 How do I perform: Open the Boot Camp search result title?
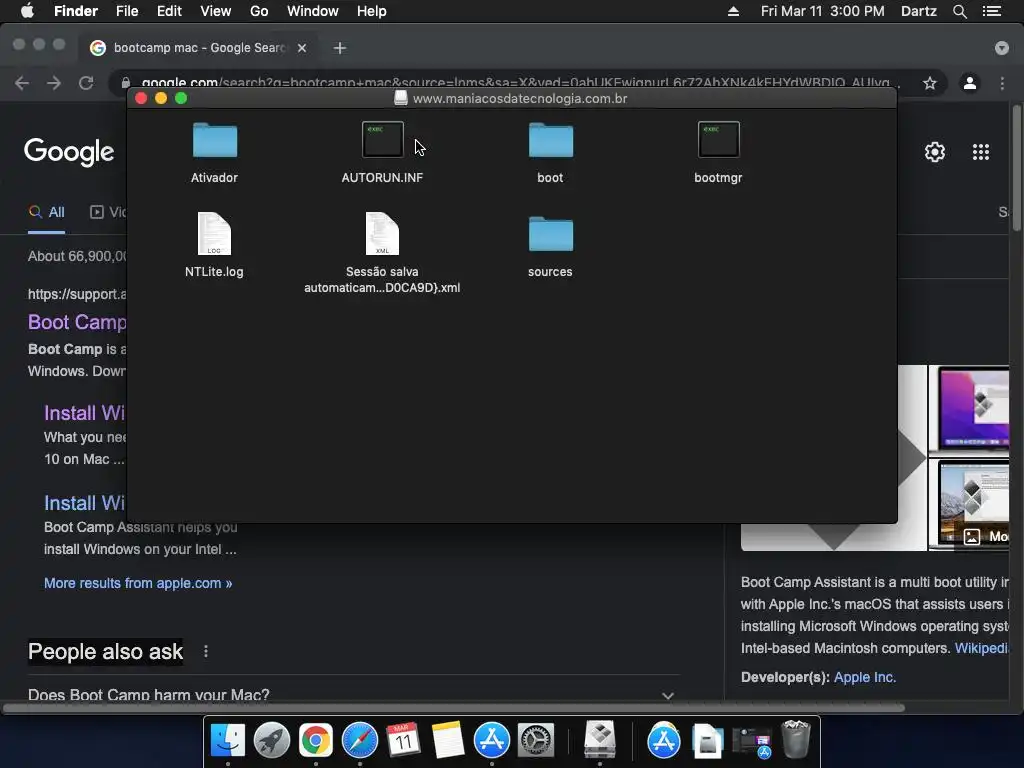(77, 322)
